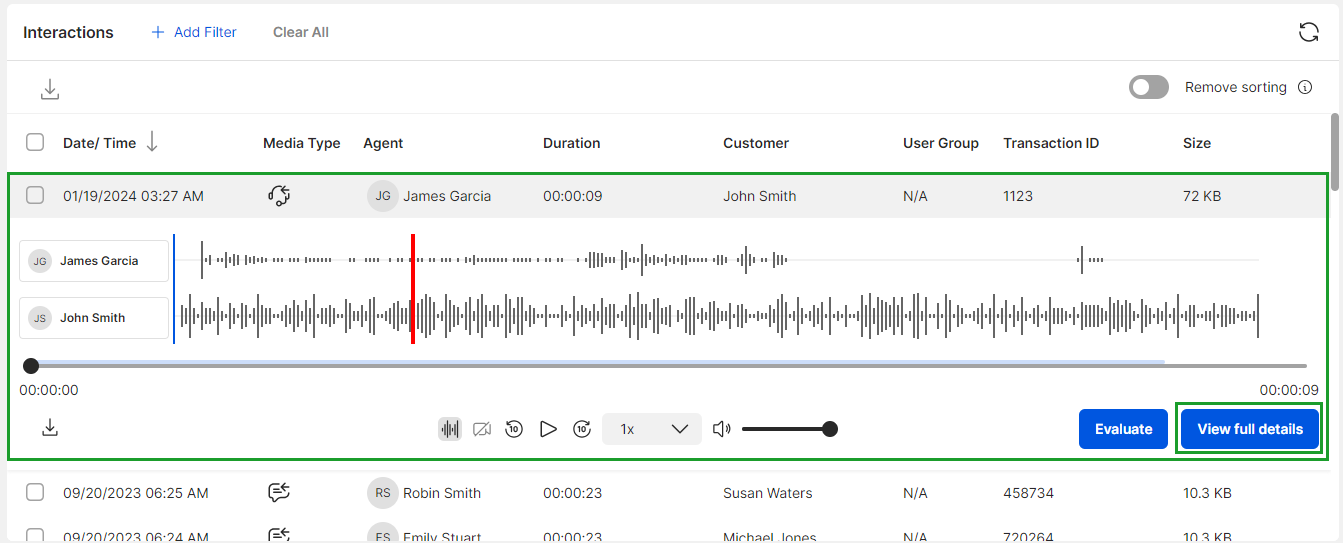Click on James Garcia's audio waveform
Image resolution: width=1343 pixels, height=543 pixels.
tap(718, 260)
